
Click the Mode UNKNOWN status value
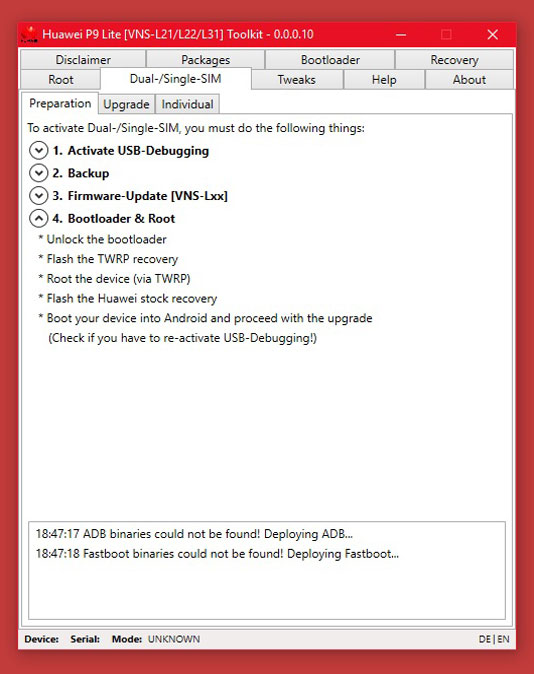[174, 639]
